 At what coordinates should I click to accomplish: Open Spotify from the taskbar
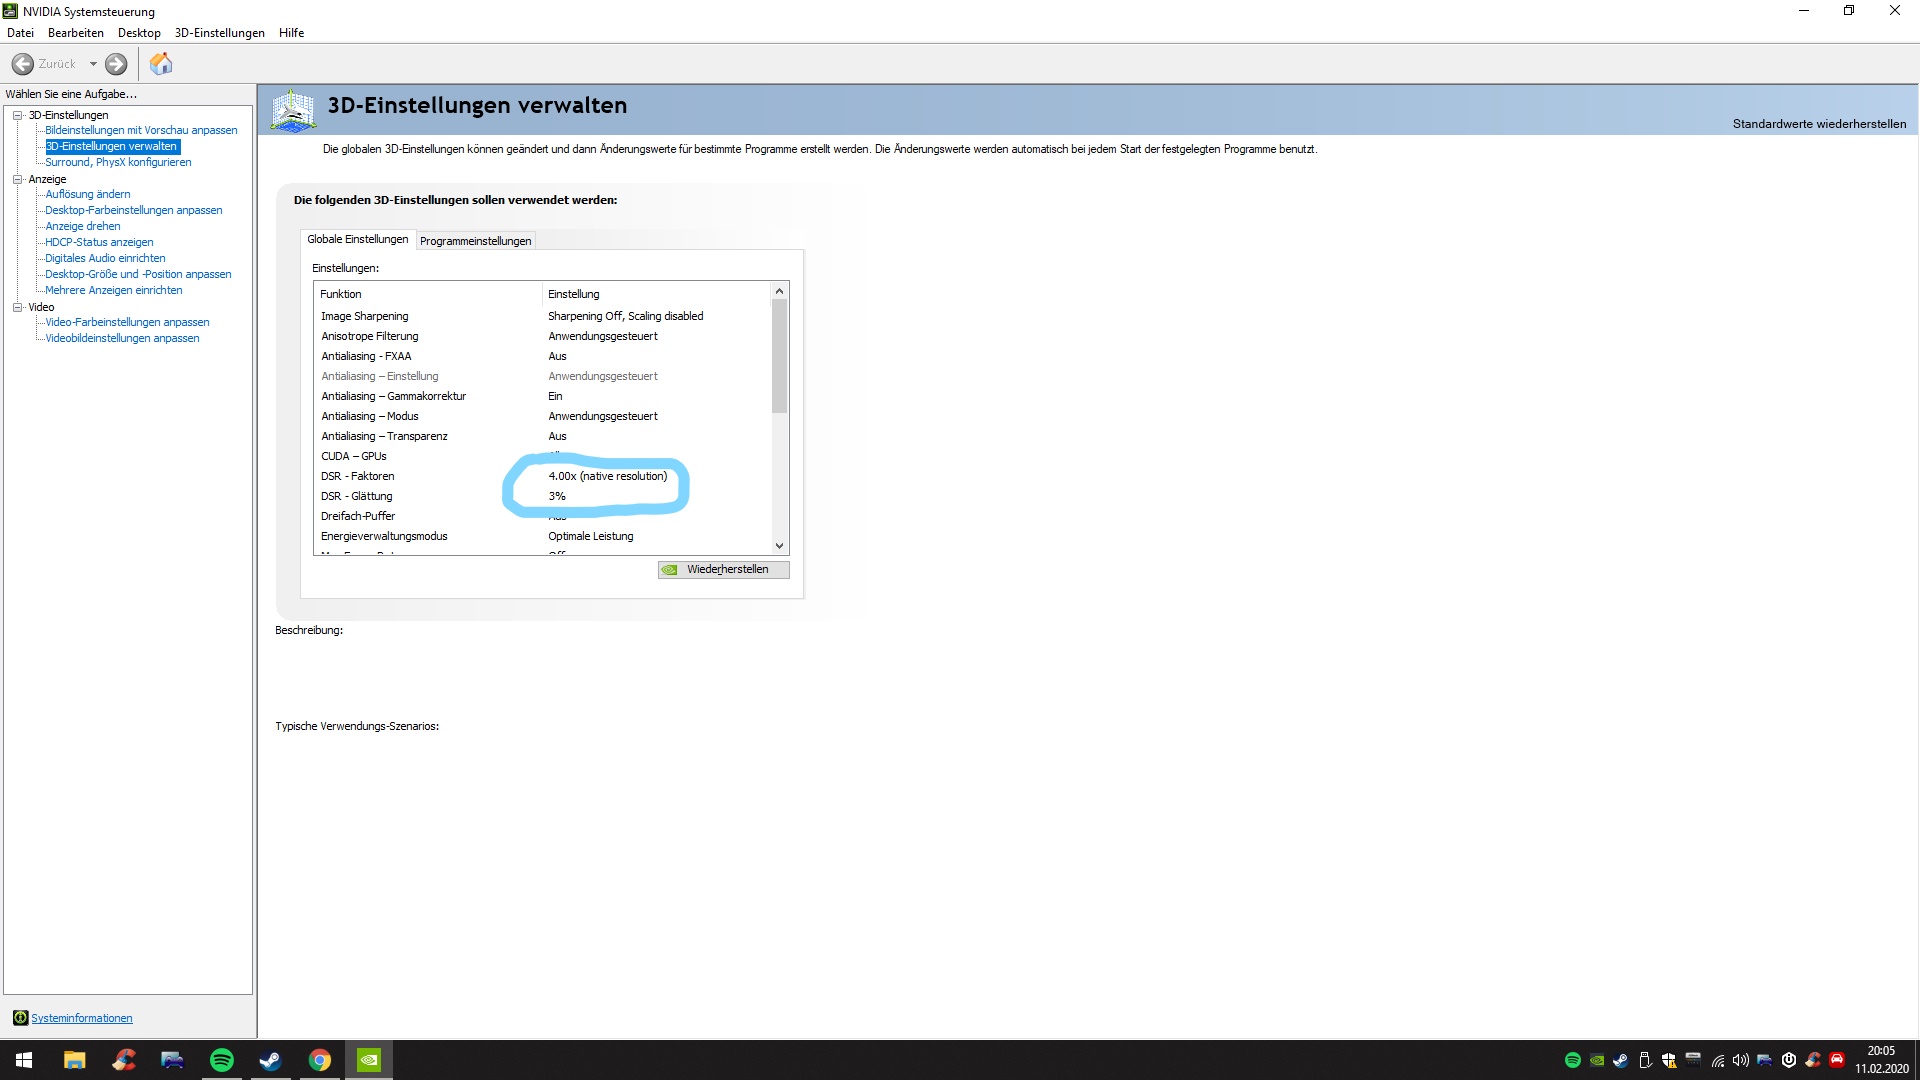pyautogui.click(x=222, y=1060)
